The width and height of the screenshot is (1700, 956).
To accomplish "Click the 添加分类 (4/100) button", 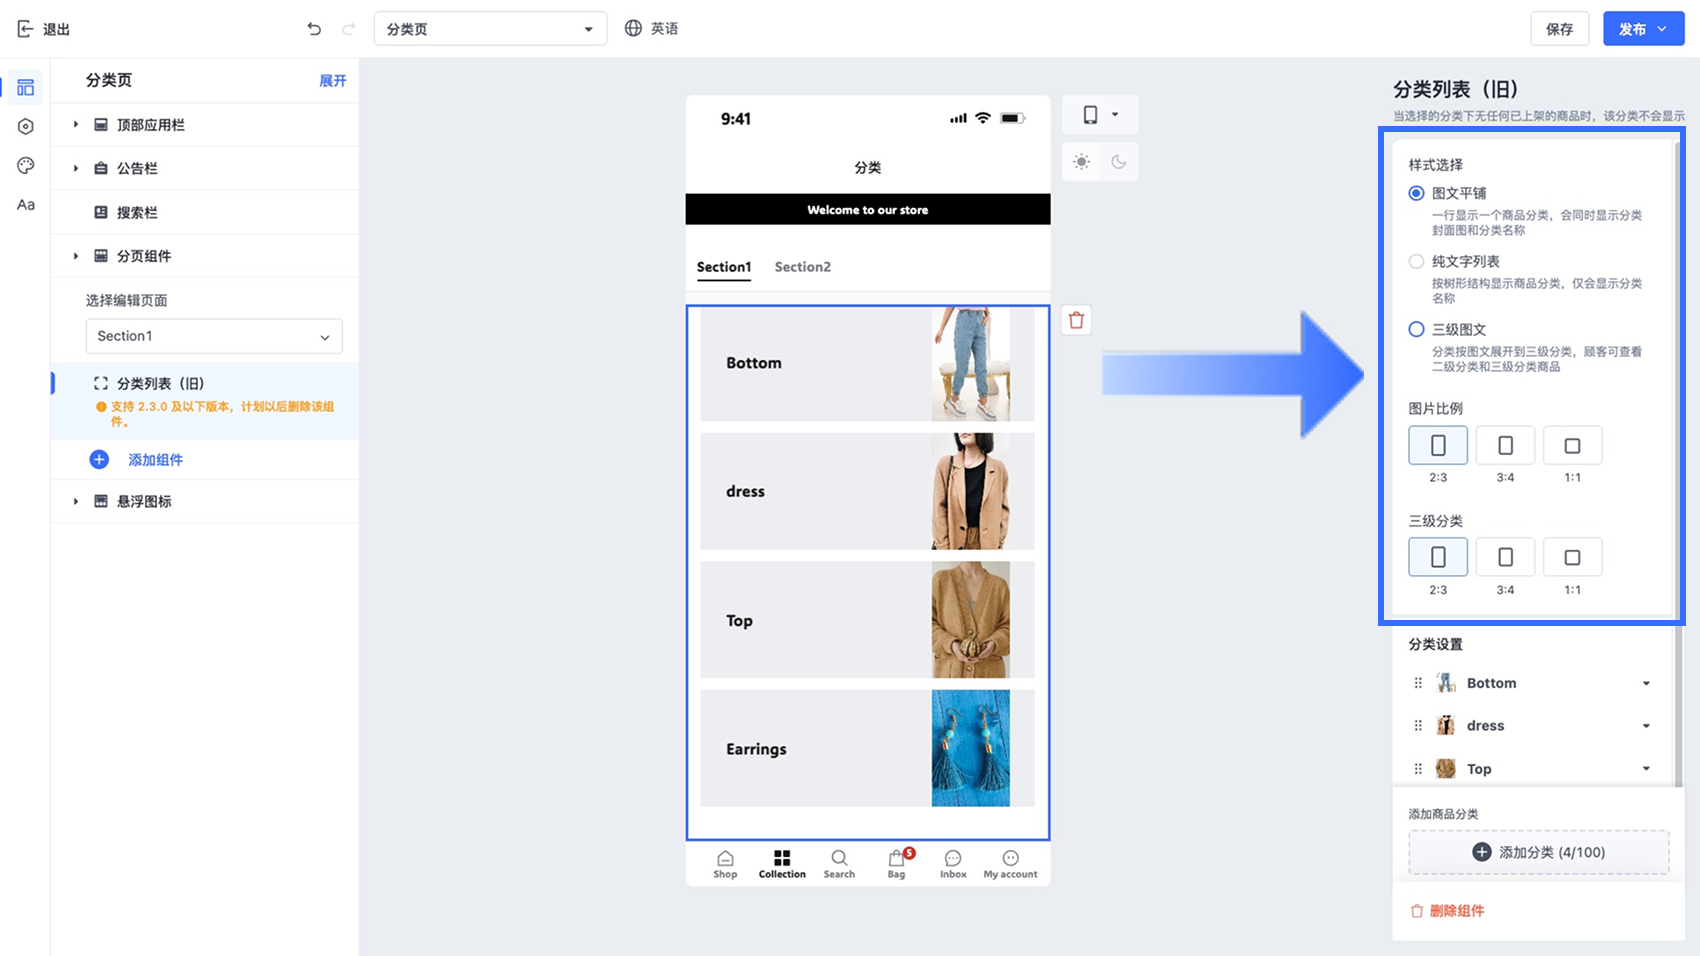I will pos(1539,852).
